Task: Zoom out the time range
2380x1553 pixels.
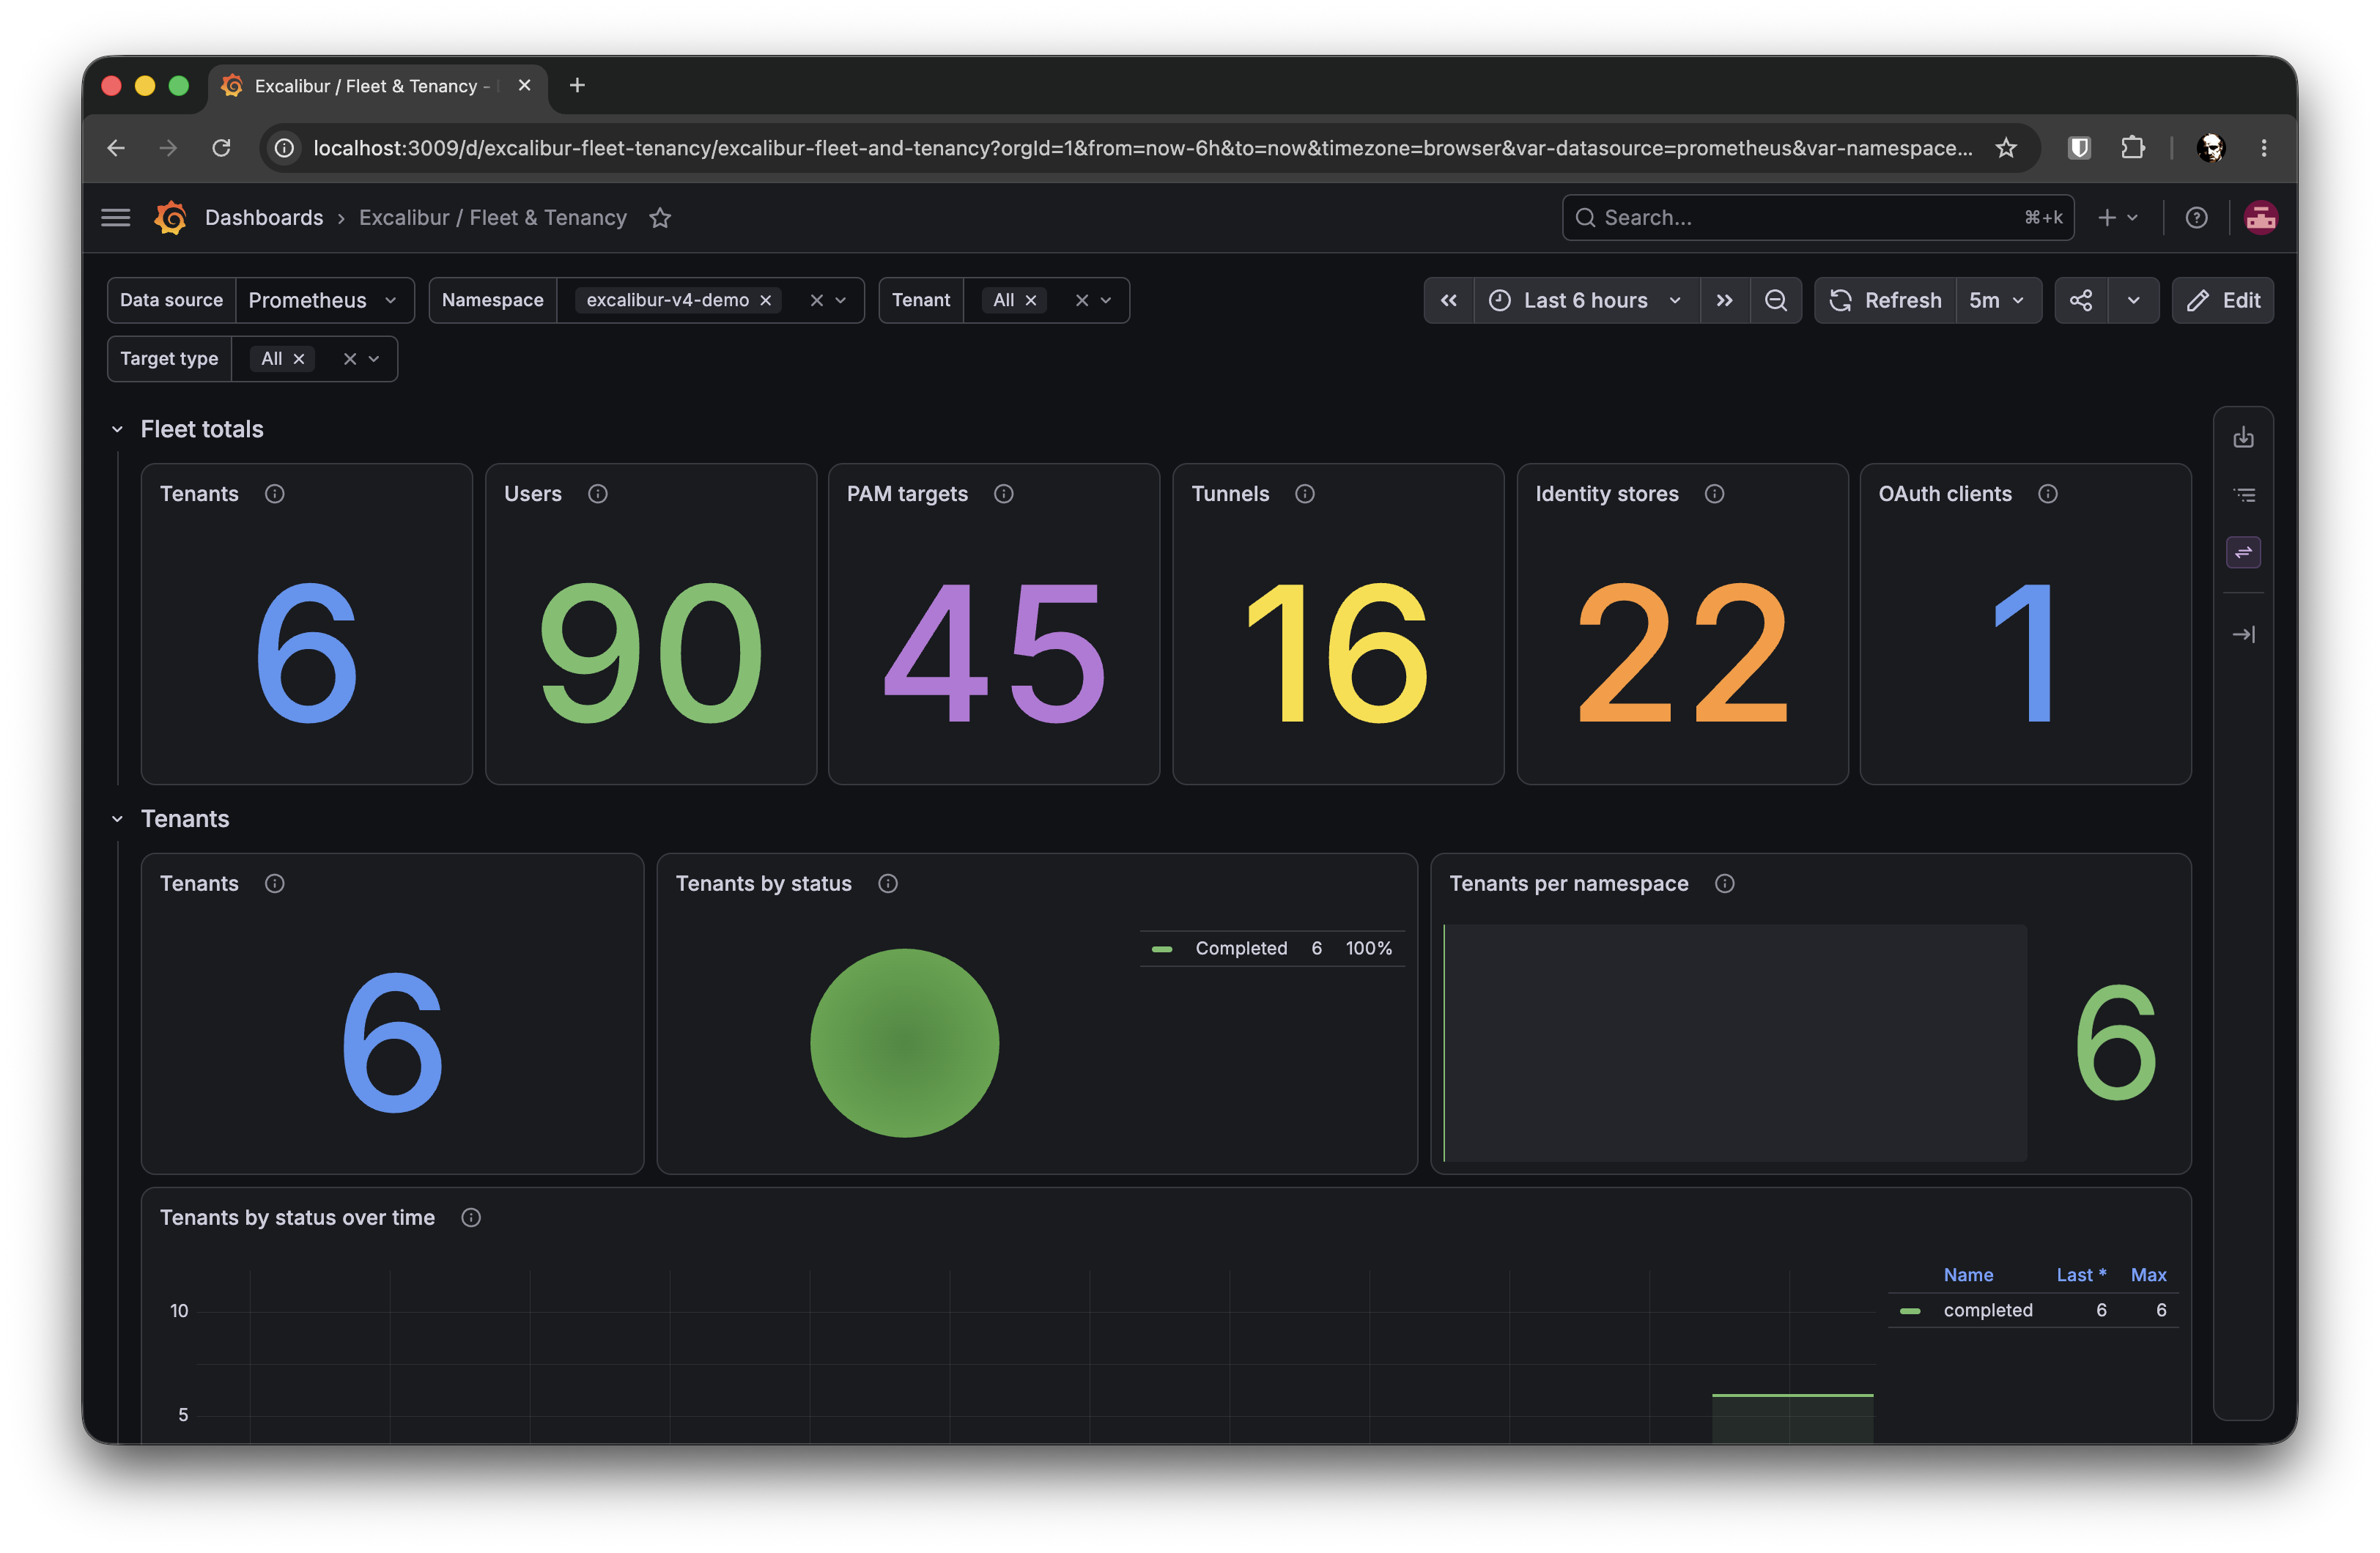Action: (1775, 300)
